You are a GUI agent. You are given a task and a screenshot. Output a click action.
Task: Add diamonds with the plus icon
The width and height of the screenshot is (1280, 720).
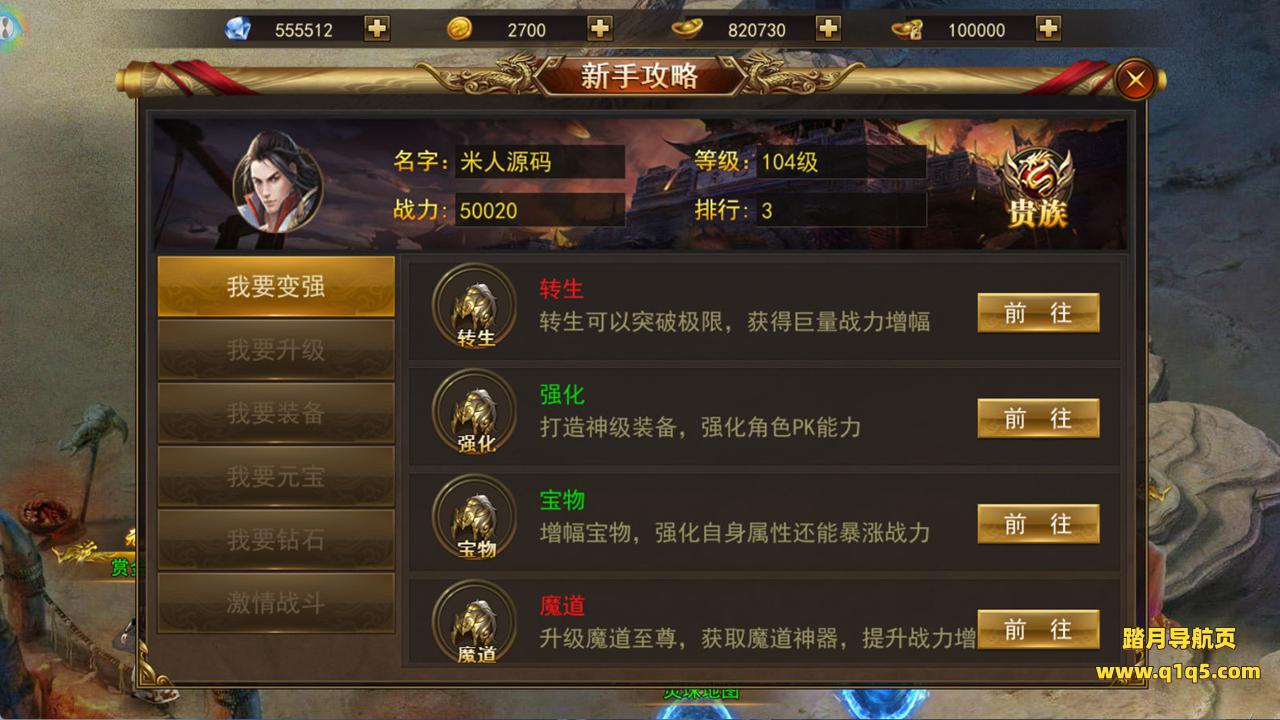click(377, 29)
